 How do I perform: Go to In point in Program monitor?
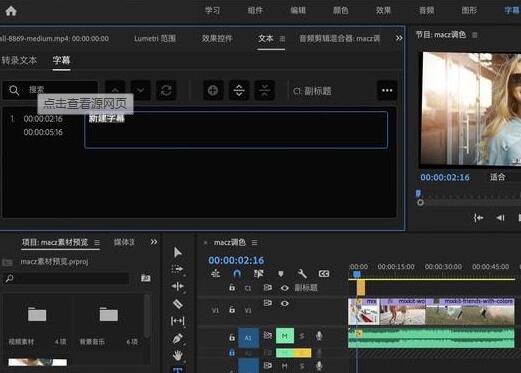click(478, 218)
